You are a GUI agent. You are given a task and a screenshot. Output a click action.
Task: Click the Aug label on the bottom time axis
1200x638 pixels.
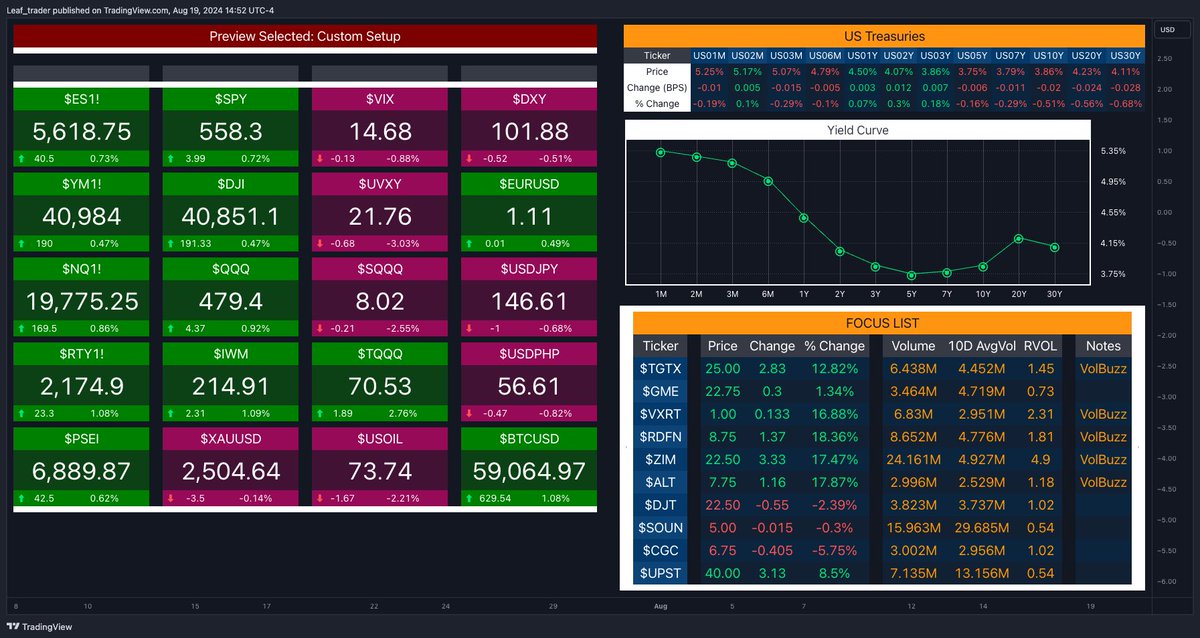[x=660, y=606]
